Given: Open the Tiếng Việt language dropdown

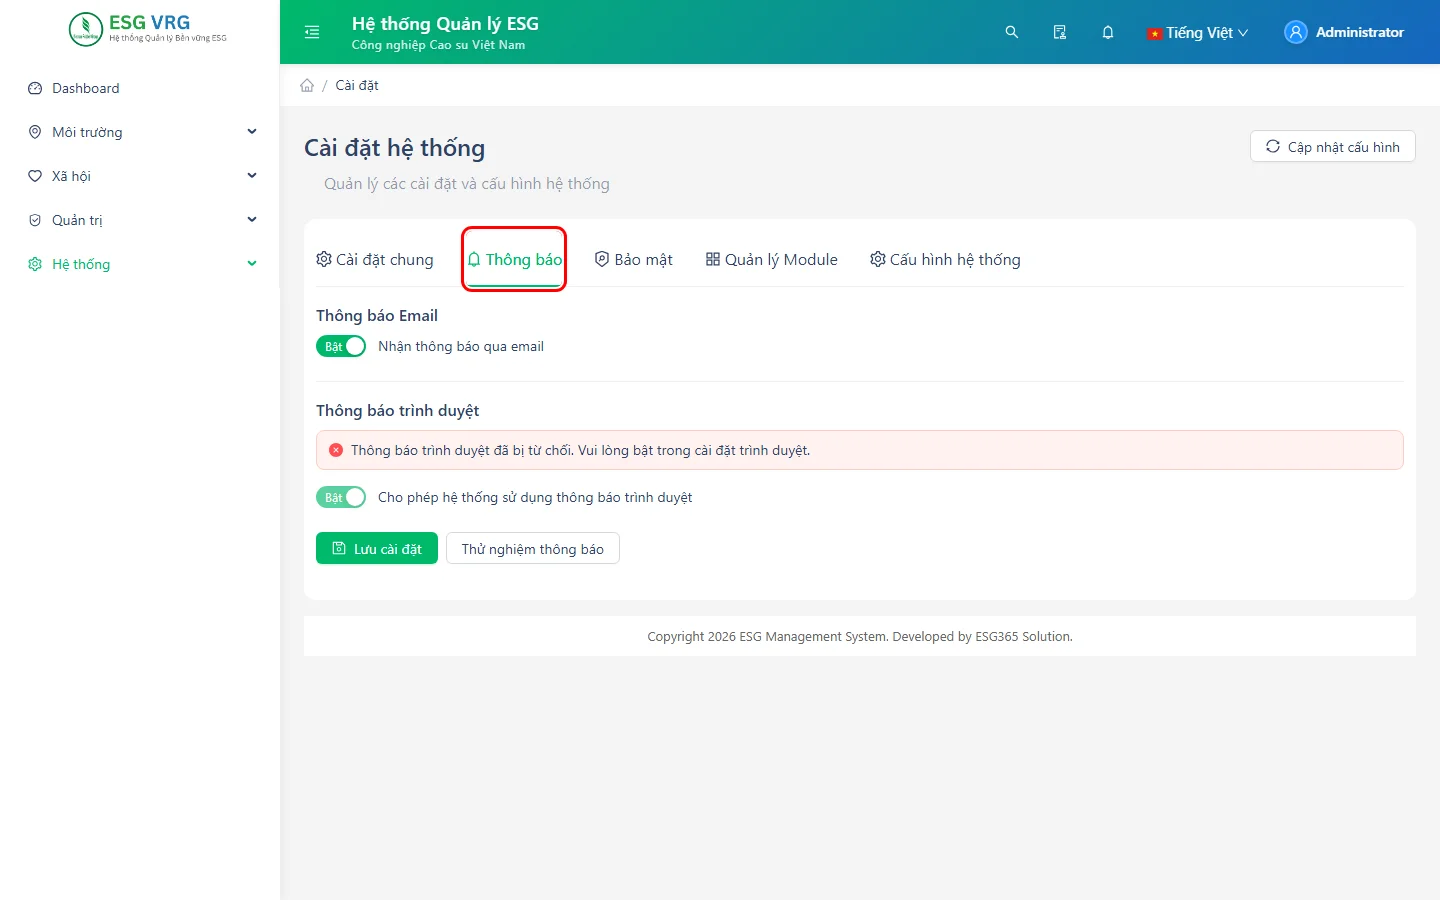Looking at the screenshot, I should (x=1198, y=32).
